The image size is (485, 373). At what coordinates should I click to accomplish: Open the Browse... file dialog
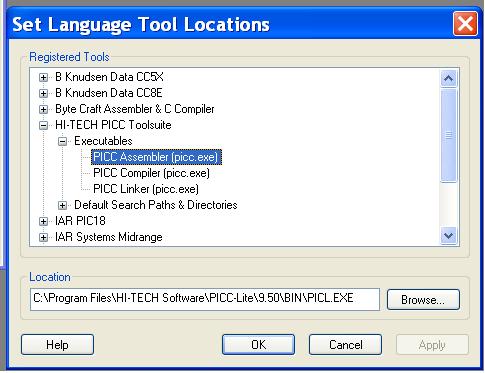tap(423, 300)
